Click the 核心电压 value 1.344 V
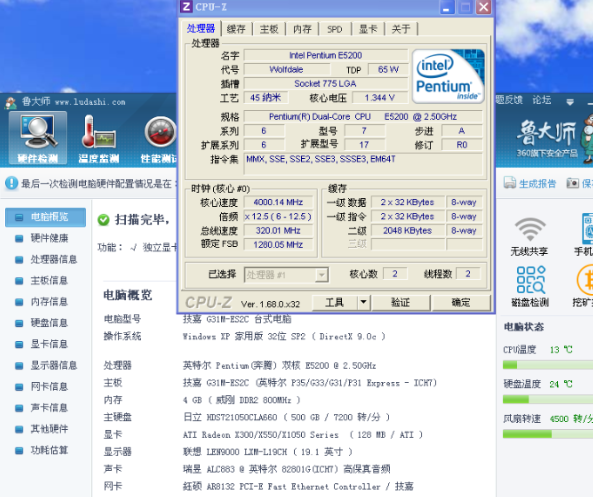Image resolution: width=593 pixels, height=501 pixels. (x=380, y=98)
